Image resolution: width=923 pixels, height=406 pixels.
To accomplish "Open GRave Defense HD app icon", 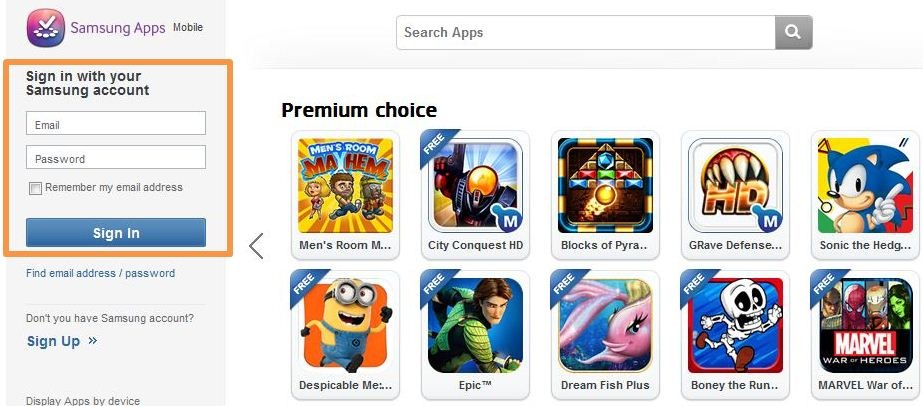I will tap(735, 185).
